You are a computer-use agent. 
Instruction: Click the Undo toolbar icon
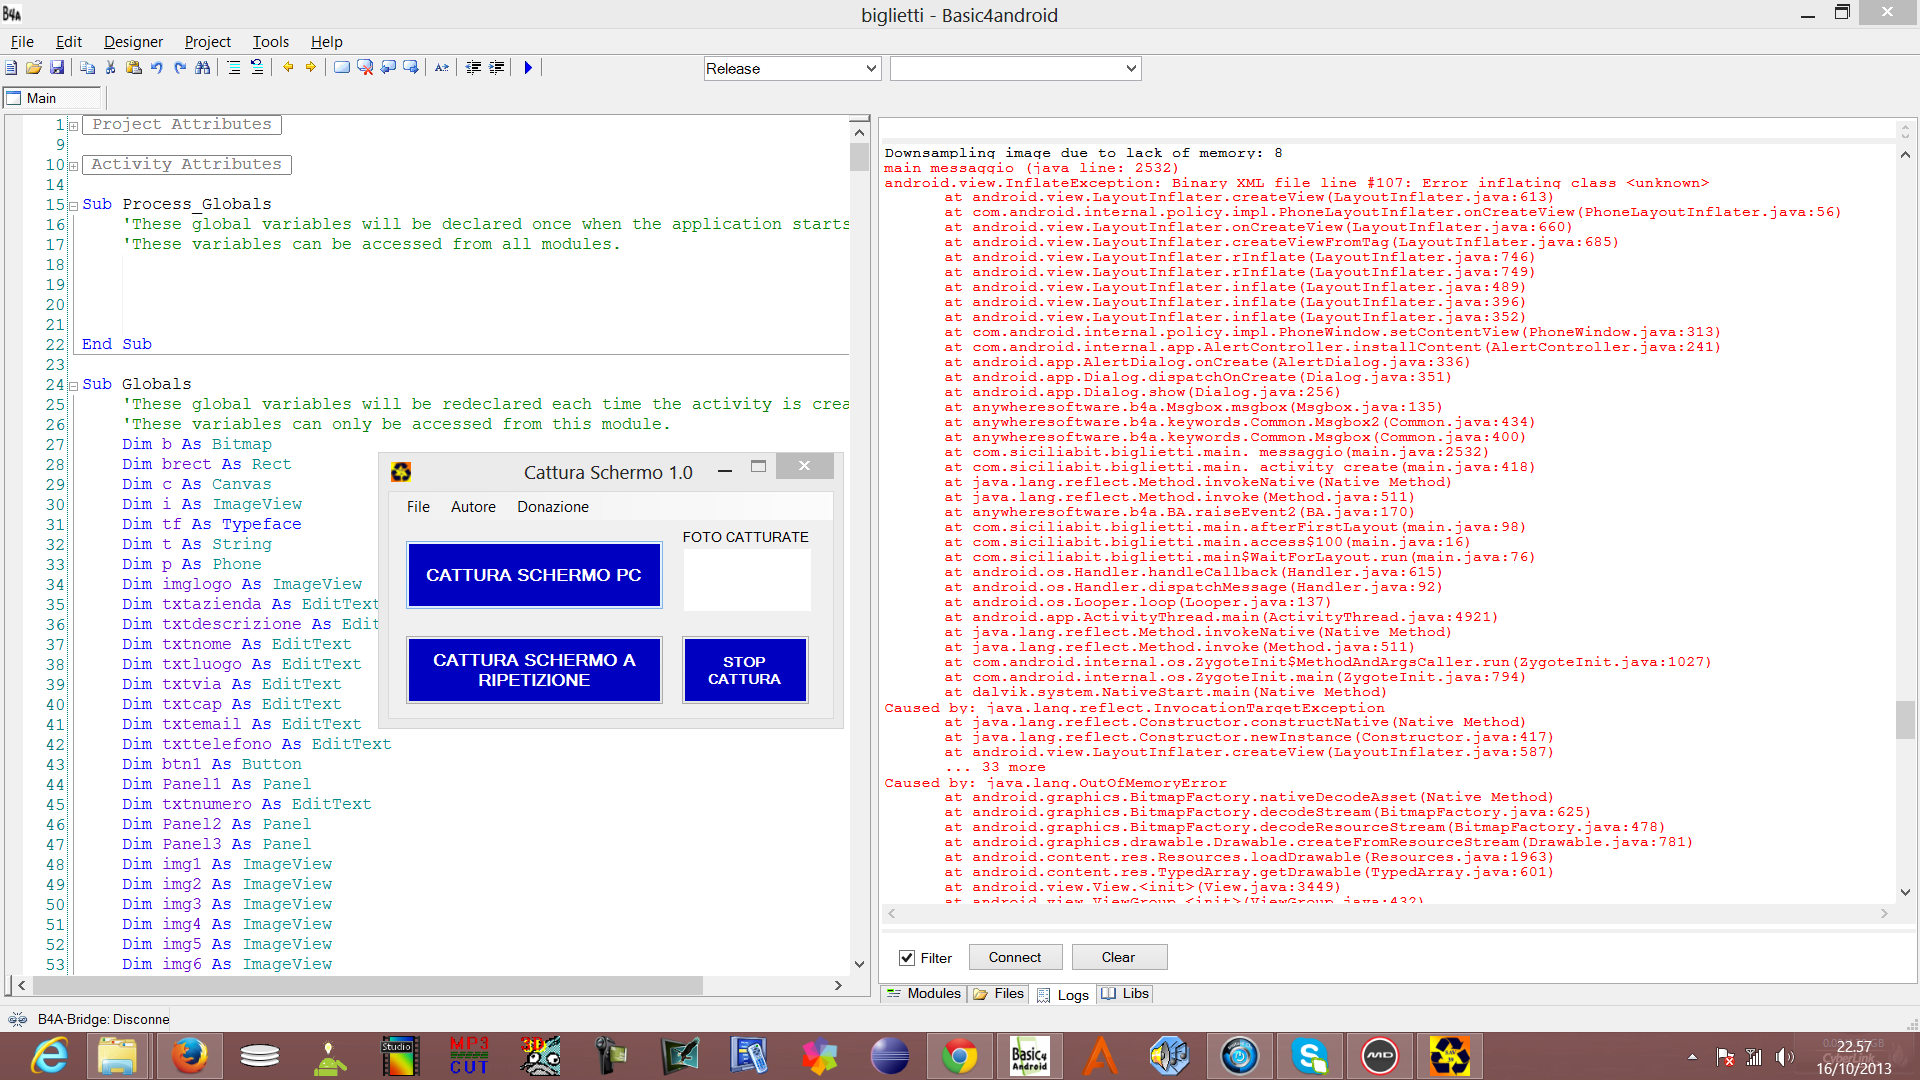[157, 67]
